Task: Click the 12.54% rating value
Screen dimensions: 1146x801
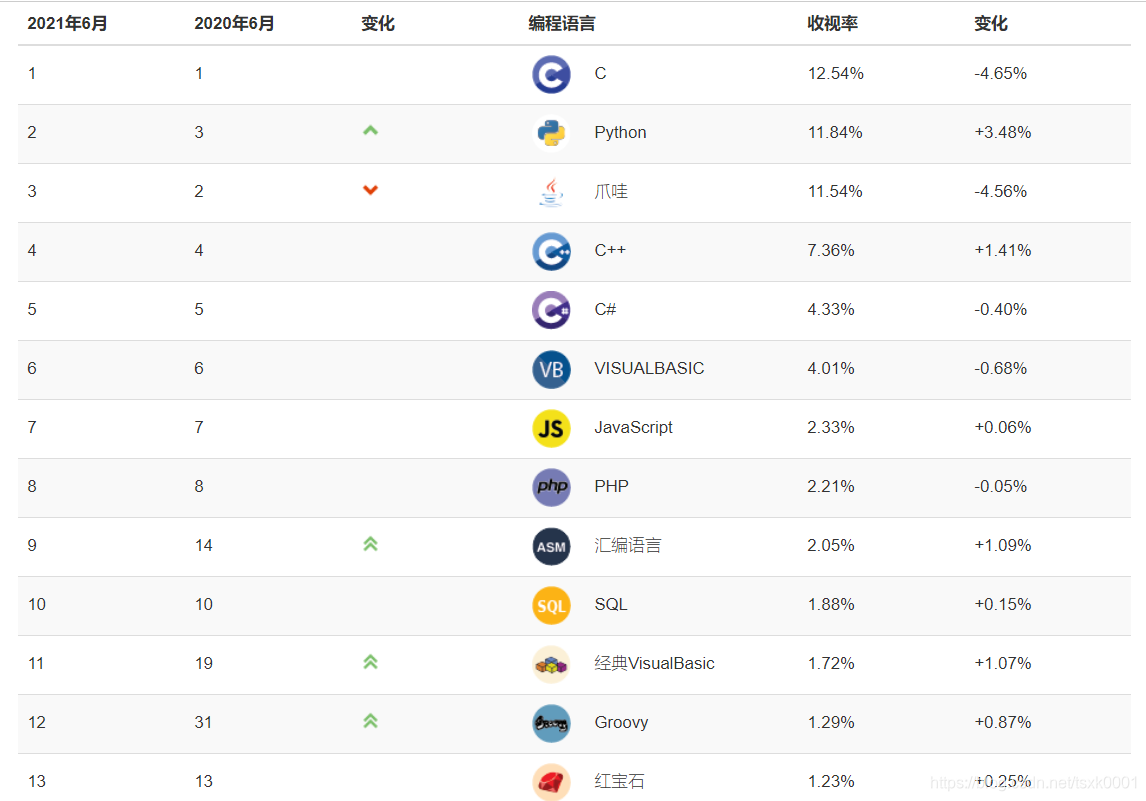Action: pos(835,74)
